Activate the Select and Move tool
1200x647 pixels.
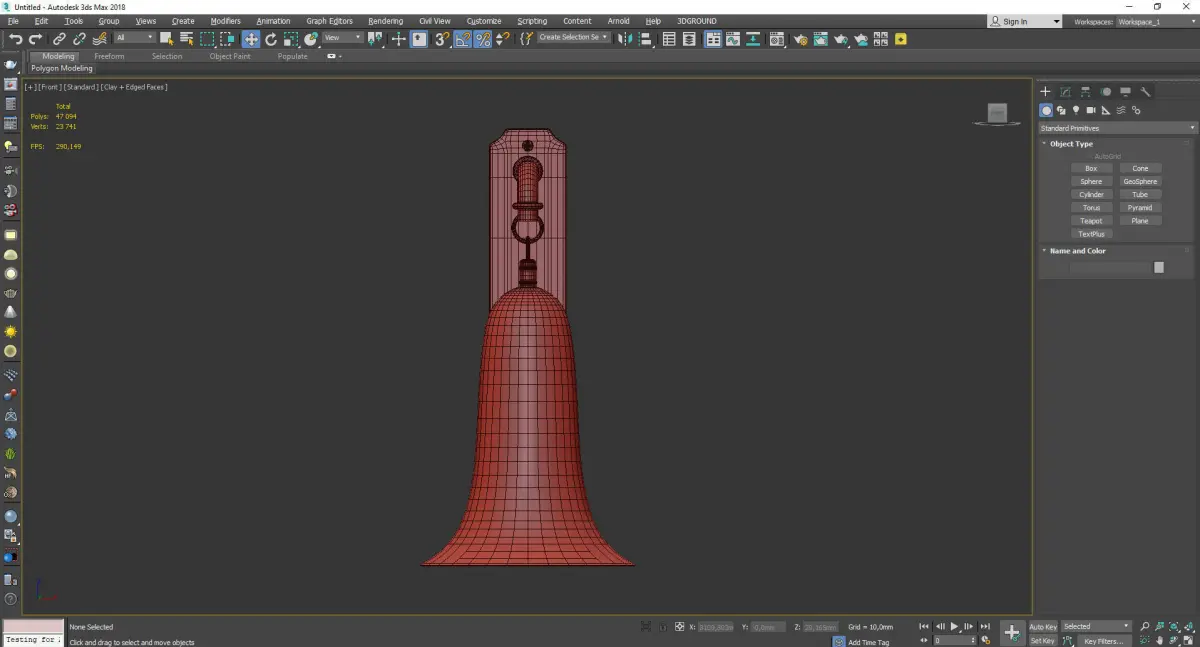250,39
